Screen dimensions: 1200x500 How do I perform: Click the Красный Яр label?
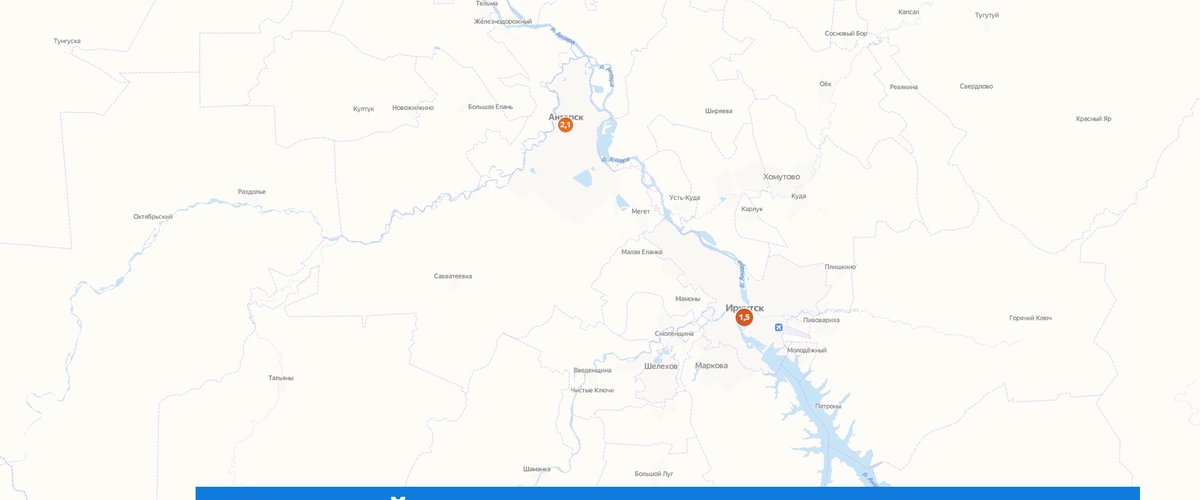coord(1094,118)
